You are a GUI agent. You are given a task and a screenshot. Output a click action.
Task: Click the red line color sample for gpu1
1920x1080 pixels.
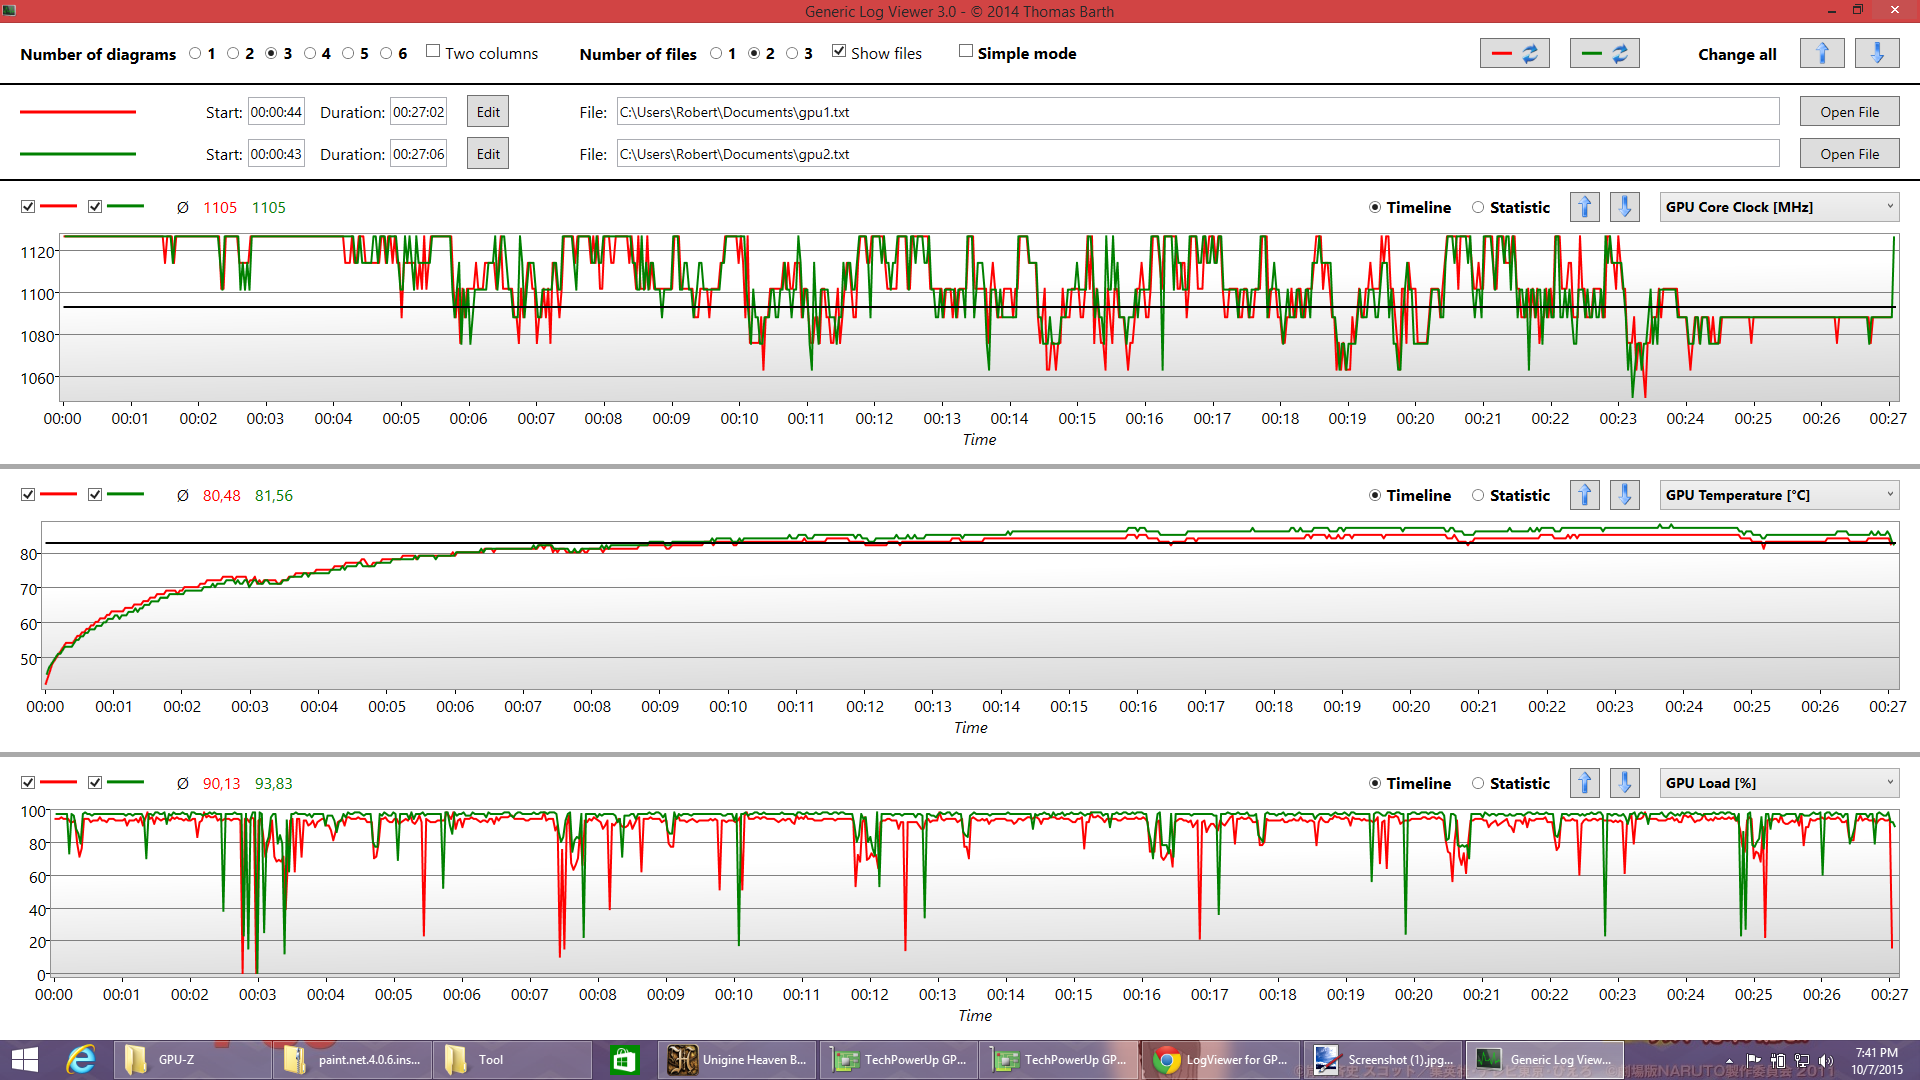coord(78,112)
